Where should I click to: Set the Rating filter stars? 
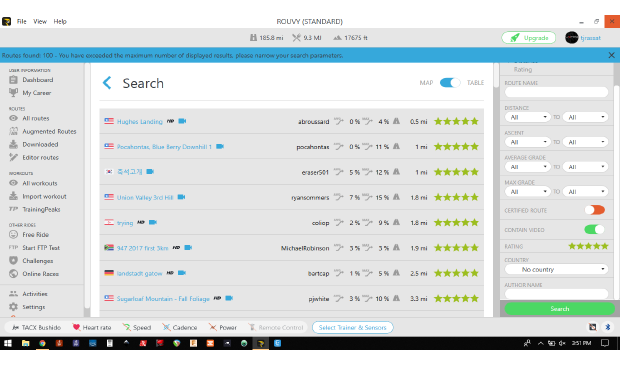[x=588, y=246]
